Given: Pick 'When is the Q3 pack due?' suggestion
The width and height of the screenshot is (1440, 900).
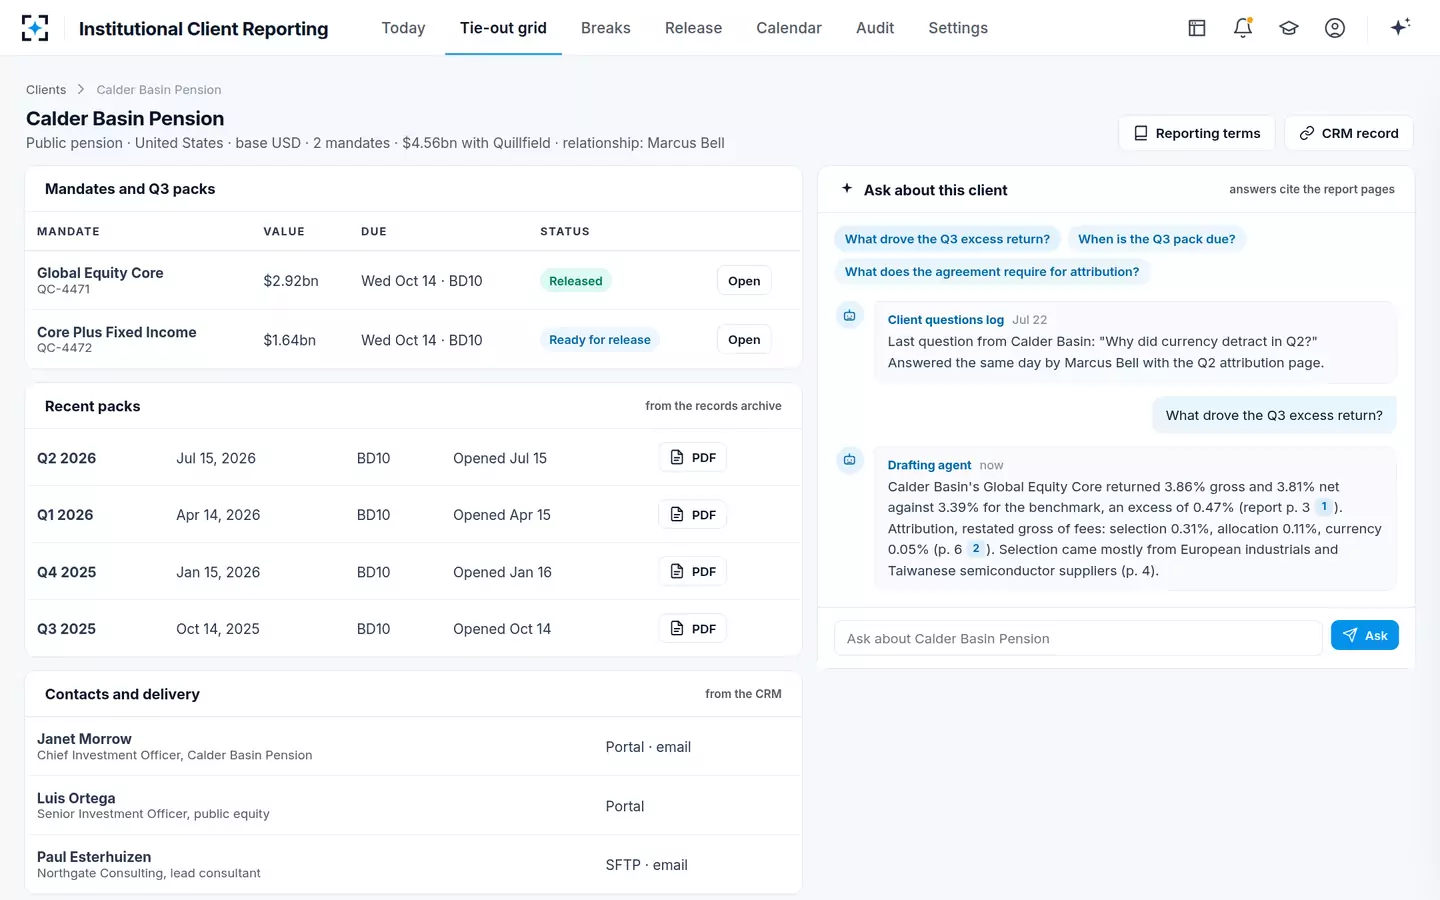Looking at the screenshot, I should click(x=1157, y=239).
